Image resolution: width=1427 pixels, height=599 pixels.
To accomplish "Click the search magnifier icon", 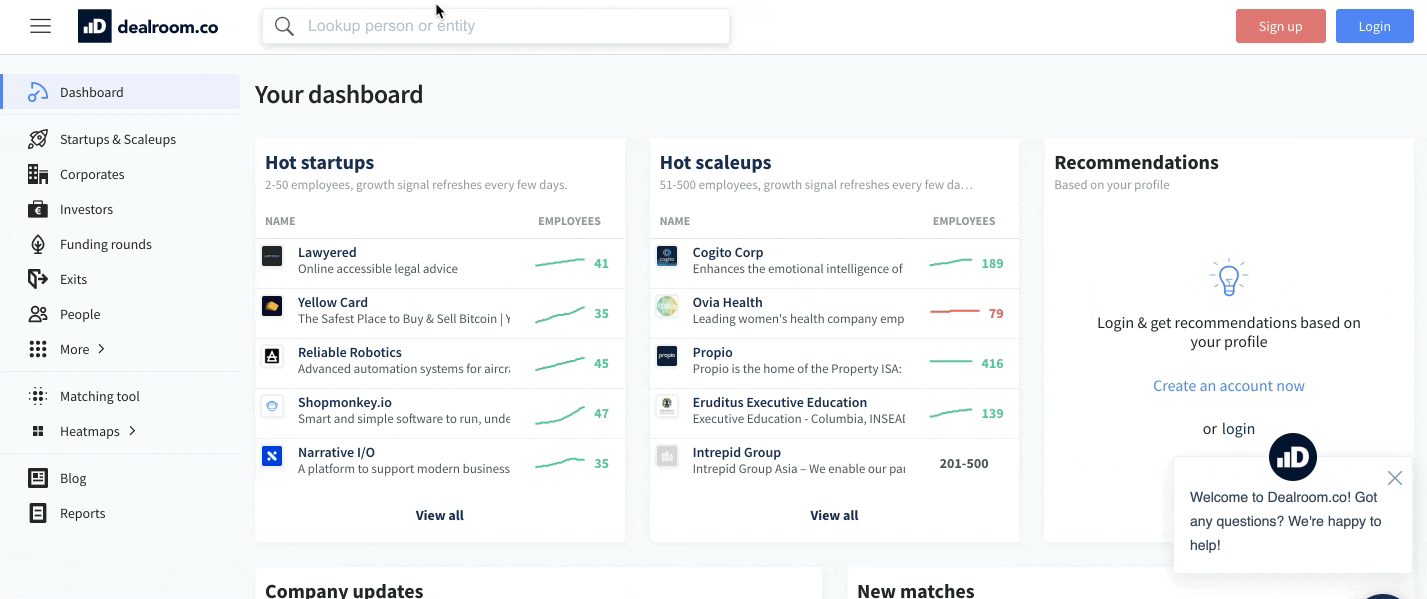I will pos(284,26).
